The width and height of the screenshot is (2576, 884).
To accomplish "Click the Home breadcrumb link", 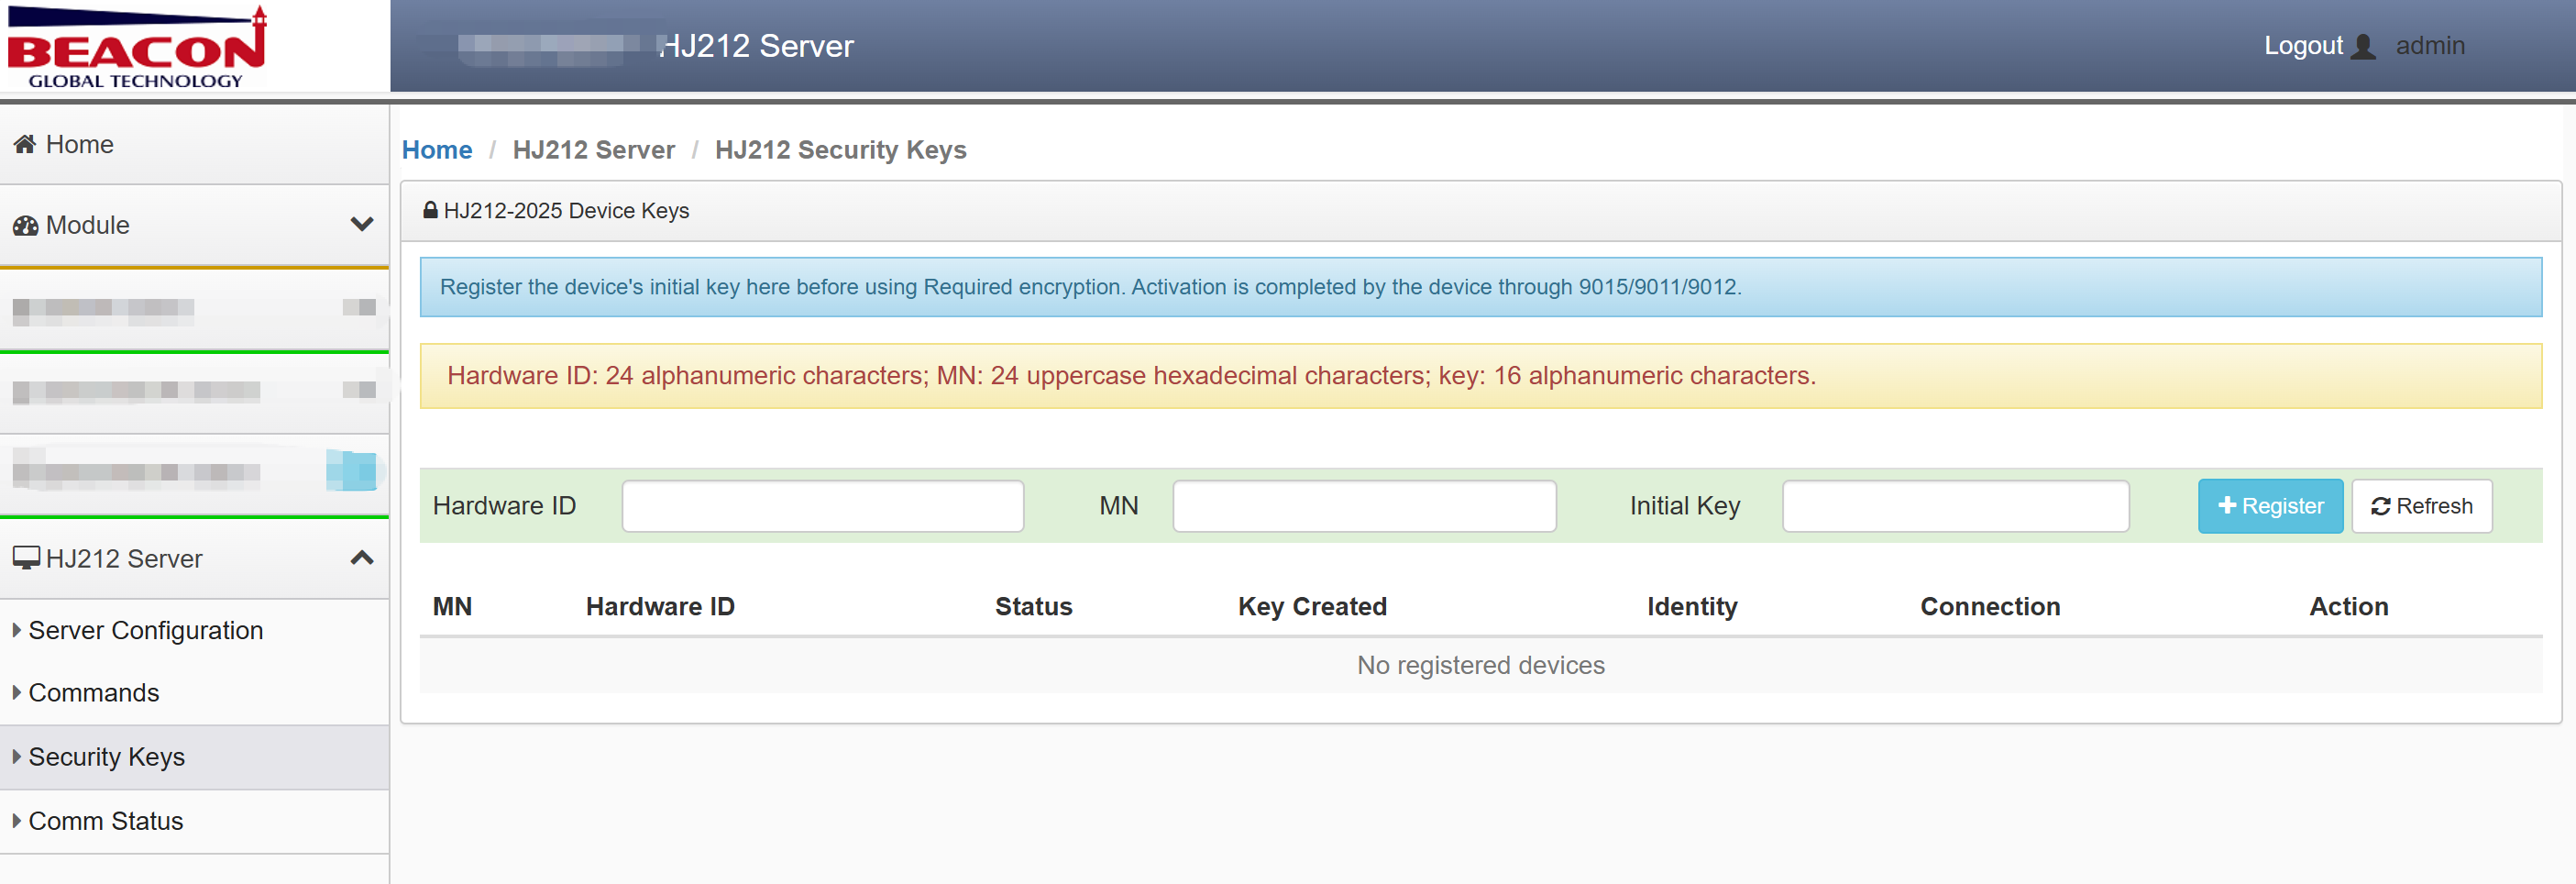I will coord(437,150).
